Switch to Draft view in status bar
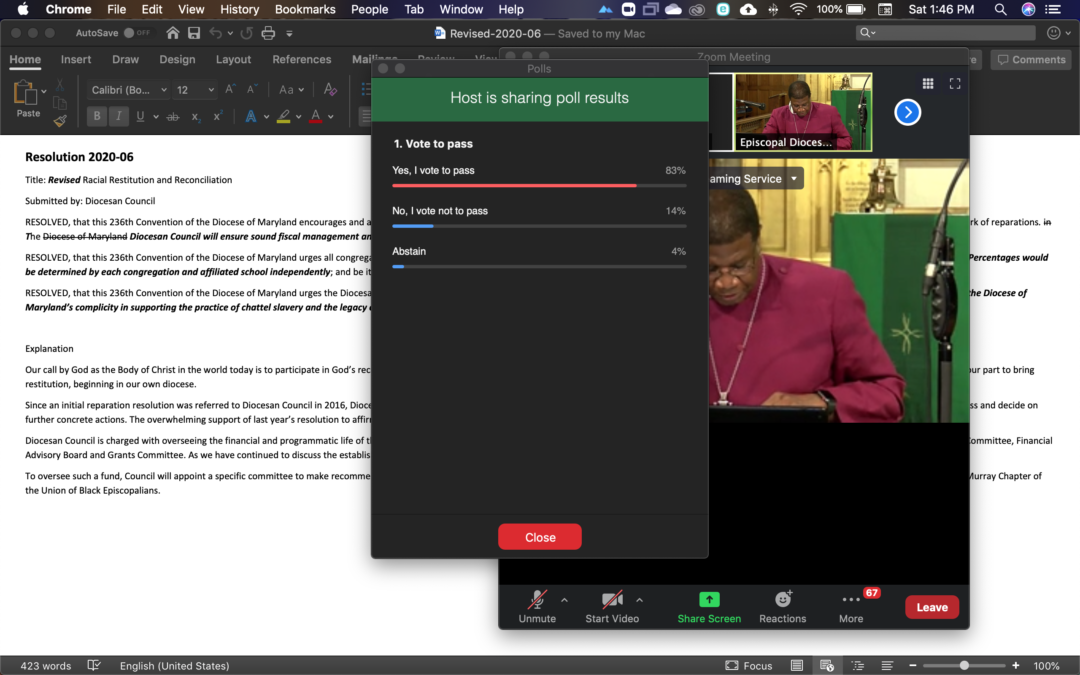This screenshot has width=1080, height=675. pos(887,665)
